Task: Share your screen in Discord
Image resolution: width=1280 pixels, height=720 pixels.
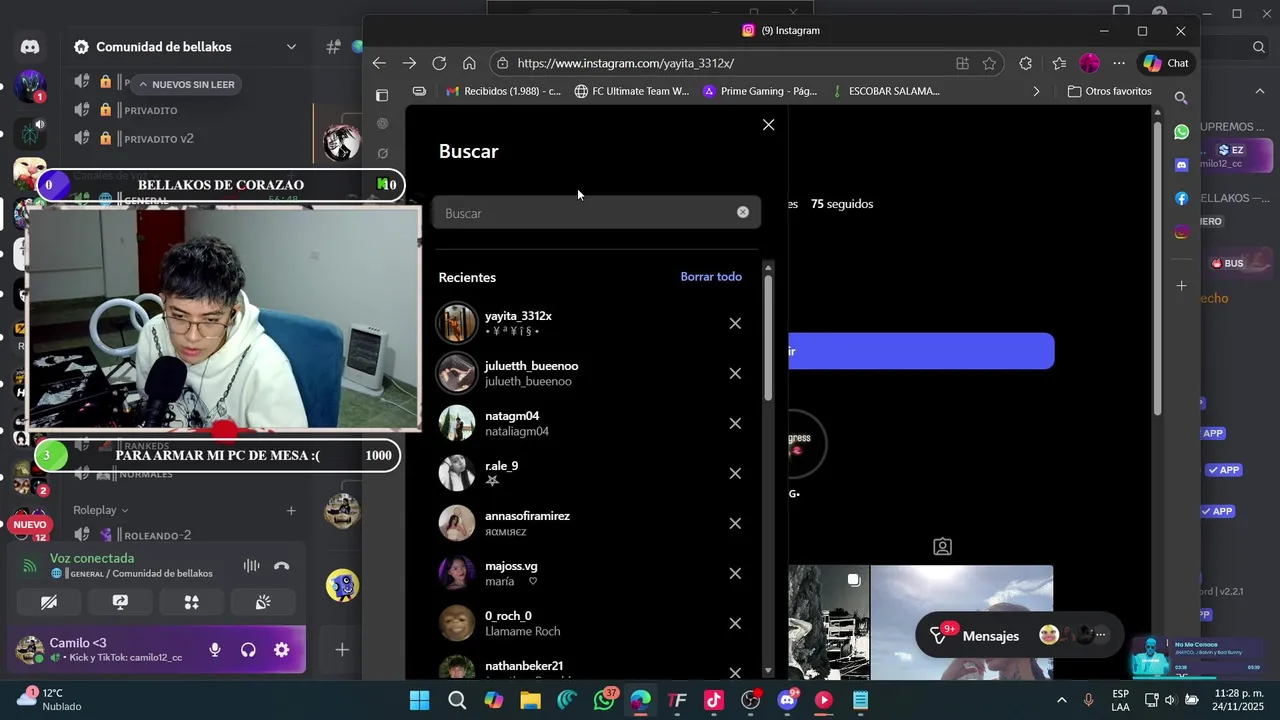Action: tap(120, 602)
